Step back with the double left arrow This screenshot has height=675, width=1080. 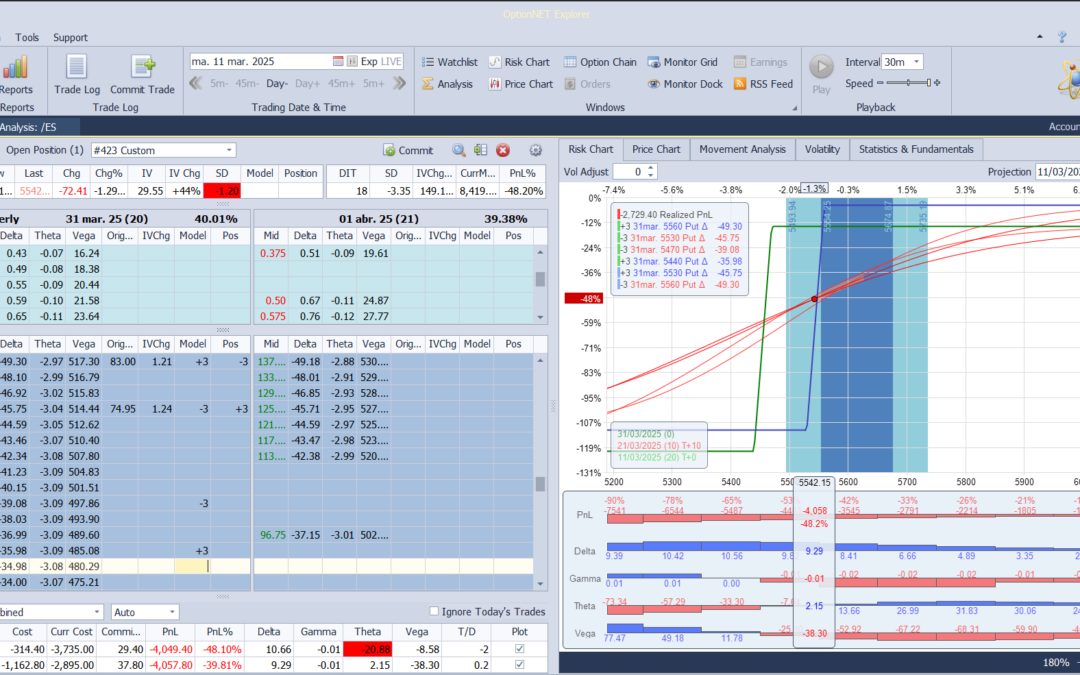coord(196,83)
